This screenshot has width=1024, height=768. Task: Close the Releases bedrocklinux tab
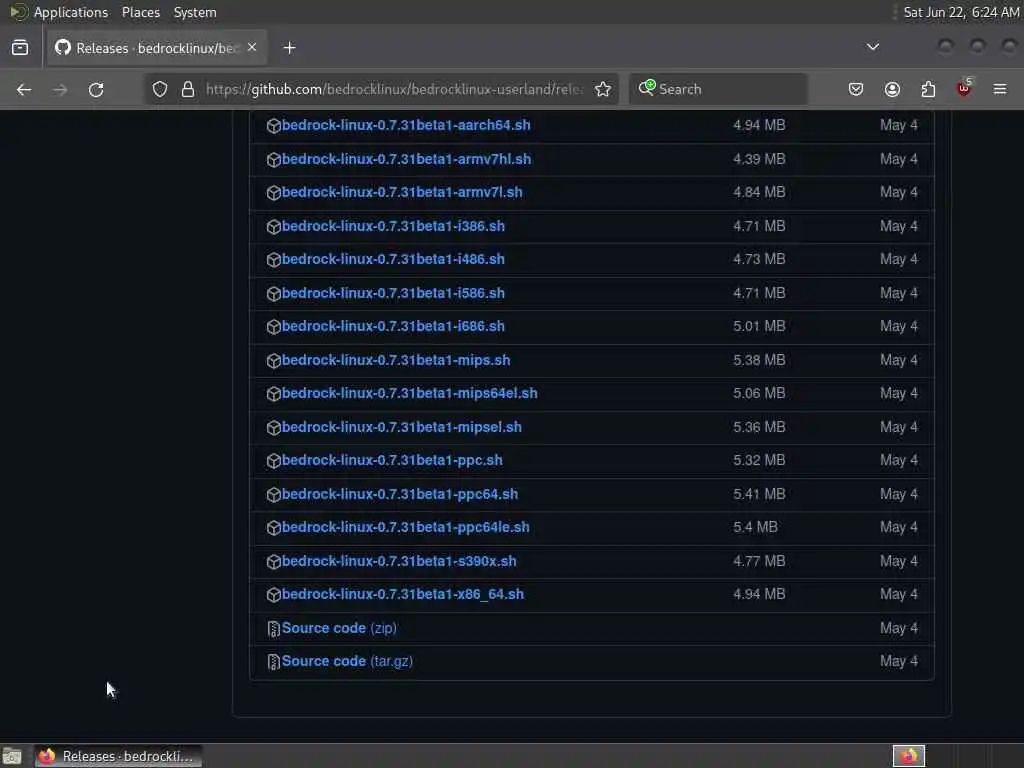pos(252,48)
